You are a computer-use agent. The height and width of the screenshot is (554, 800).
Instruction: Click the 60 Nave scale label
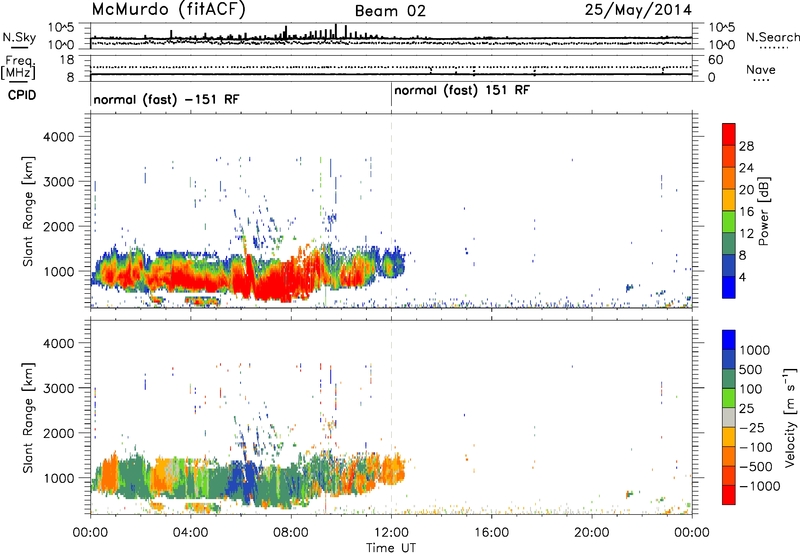716,60
